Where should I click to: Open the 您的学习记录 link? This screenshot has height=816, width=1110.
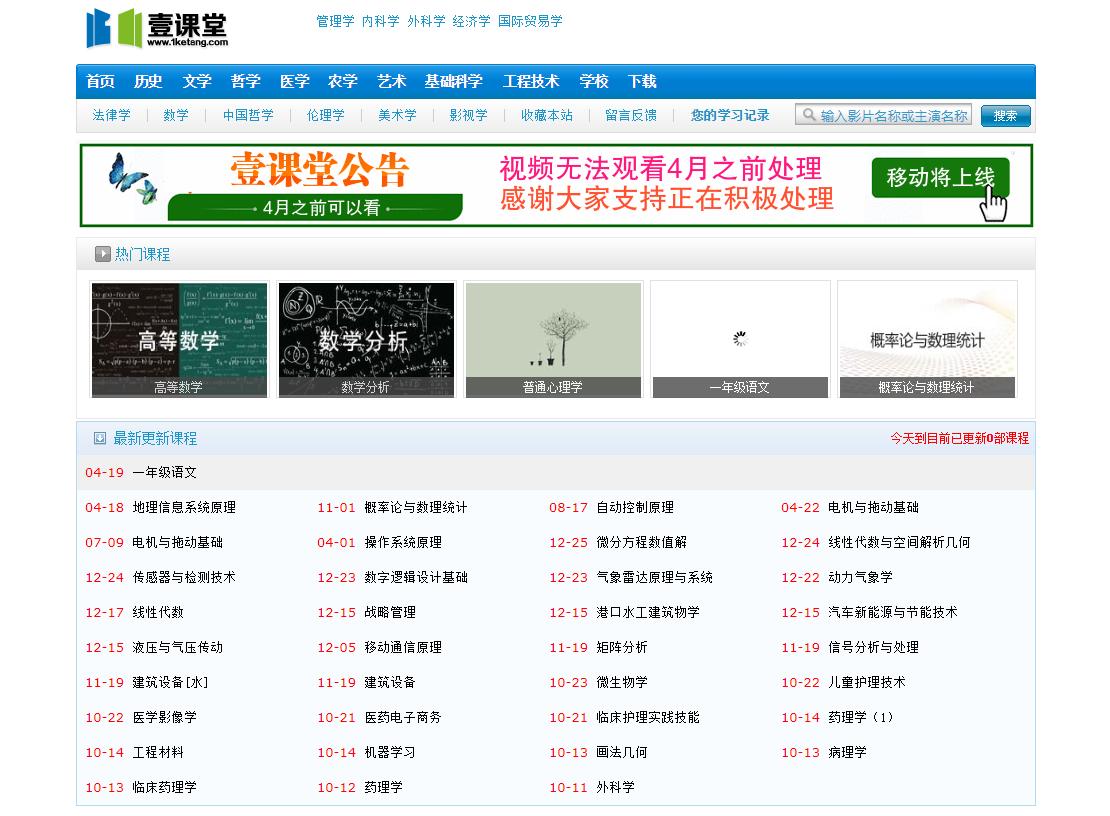729,114
